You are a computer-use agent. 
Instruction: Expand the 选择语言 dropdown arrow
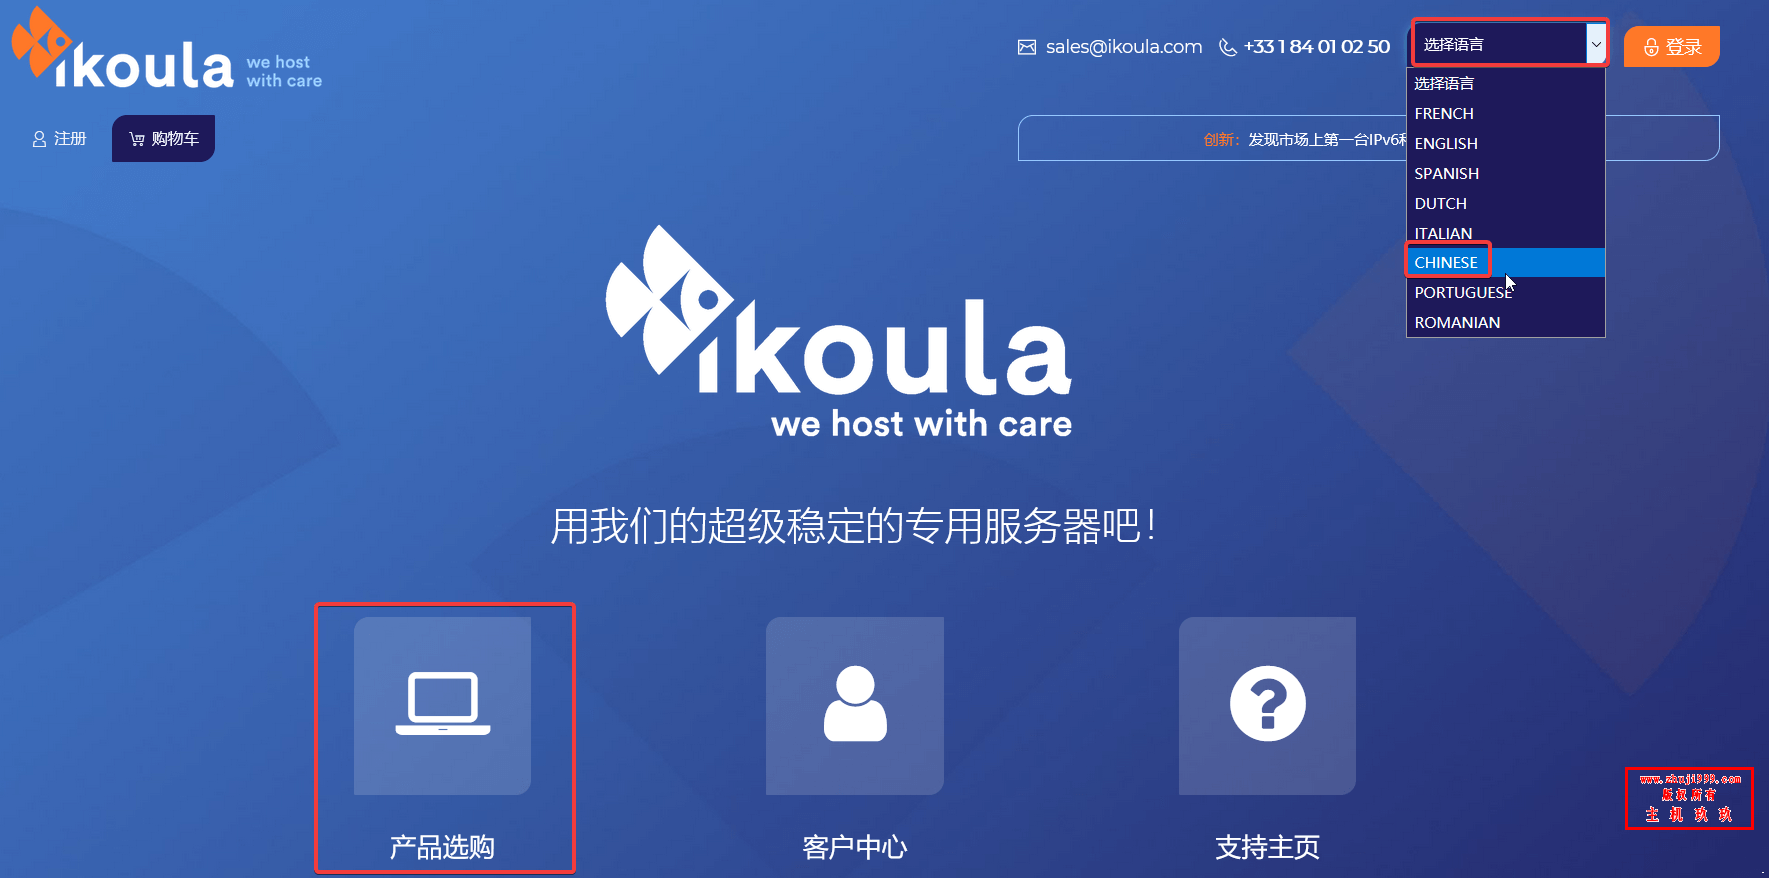click(x=1596, y=44)
